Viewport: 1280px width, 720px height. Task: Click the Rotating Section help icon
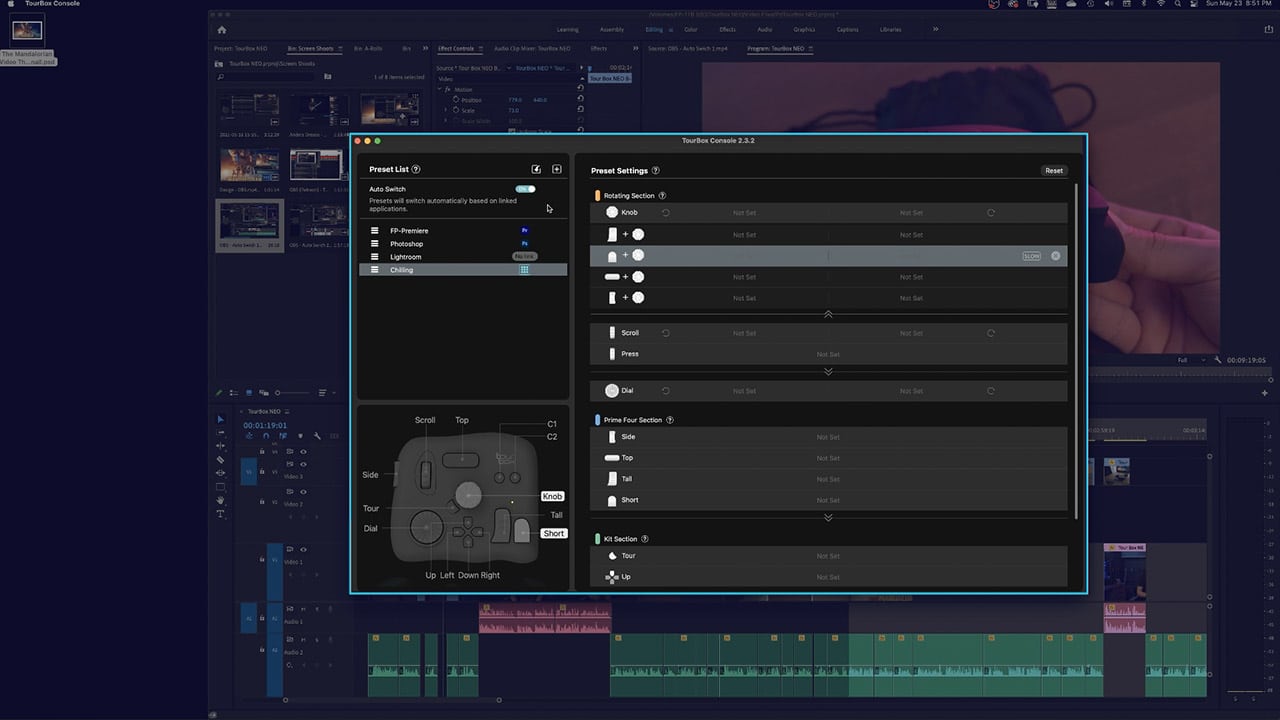[662, 196]
